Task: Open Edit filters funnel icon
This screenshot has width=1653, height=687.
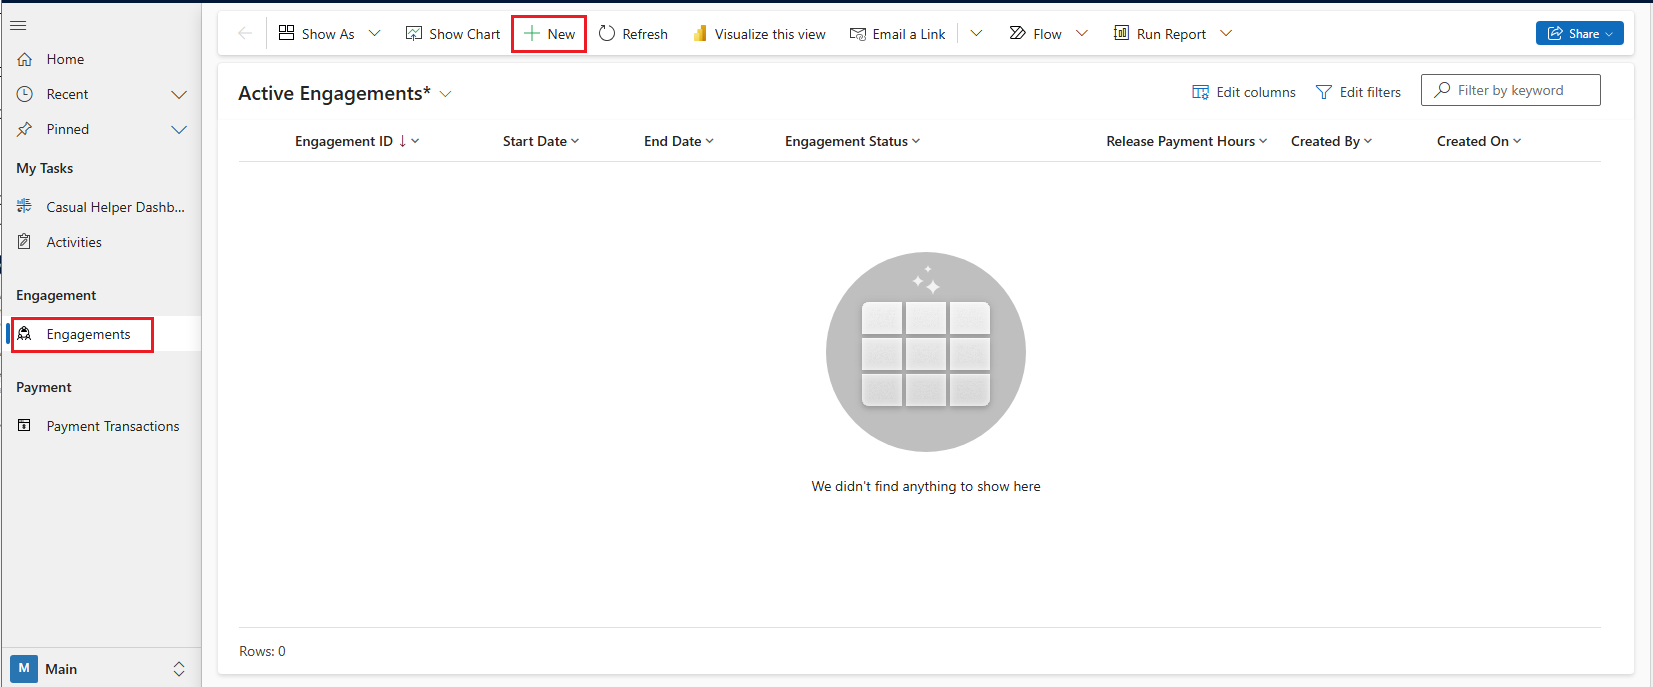Action: (1324, 92)
